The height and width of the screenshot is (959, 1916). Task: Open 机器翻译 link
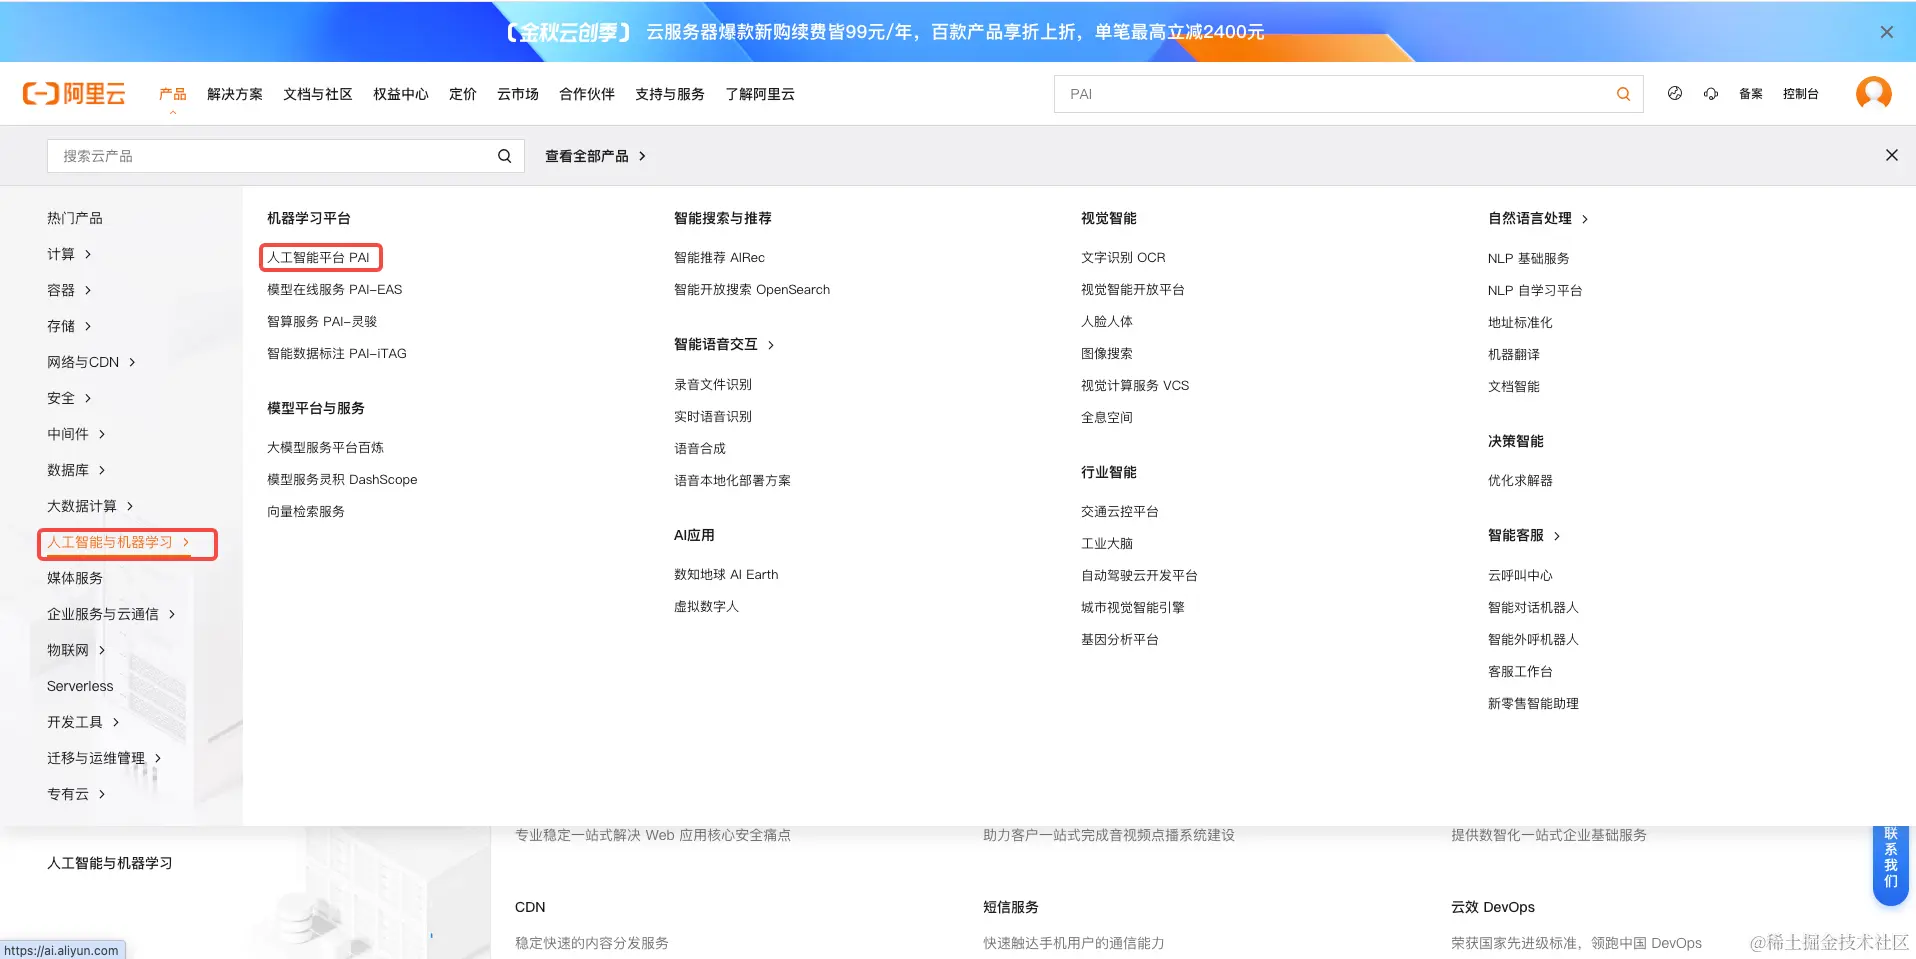(1514, 354)
